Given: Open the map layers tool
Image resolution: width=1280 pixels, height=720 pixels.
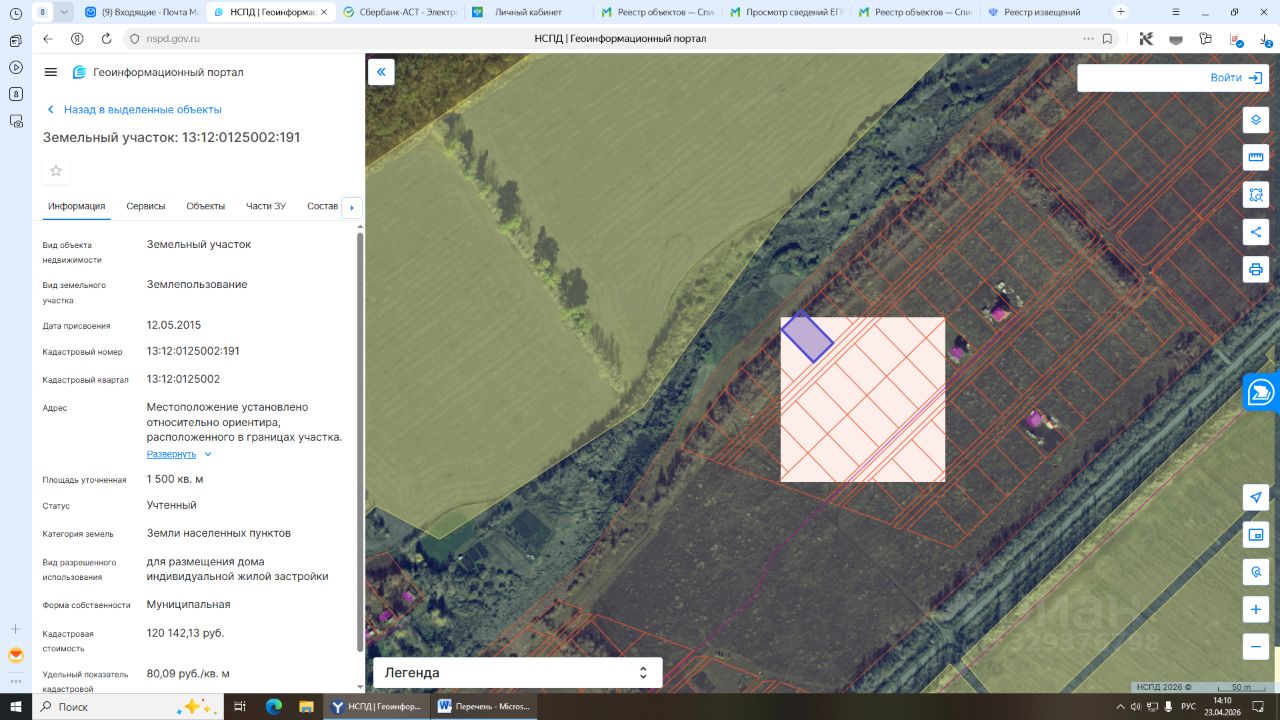Looking at the screenshot, I should click(x=1256, y=120).
